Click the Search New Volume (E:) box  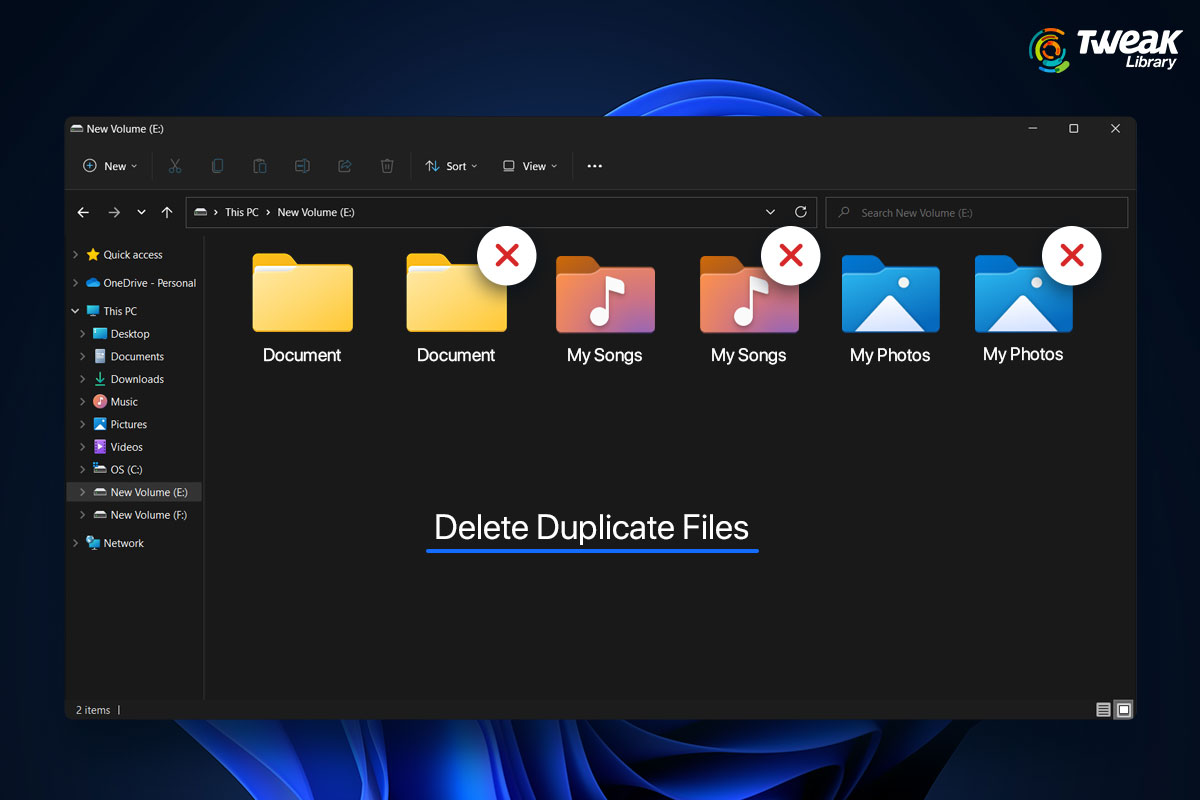click(976, 212)
